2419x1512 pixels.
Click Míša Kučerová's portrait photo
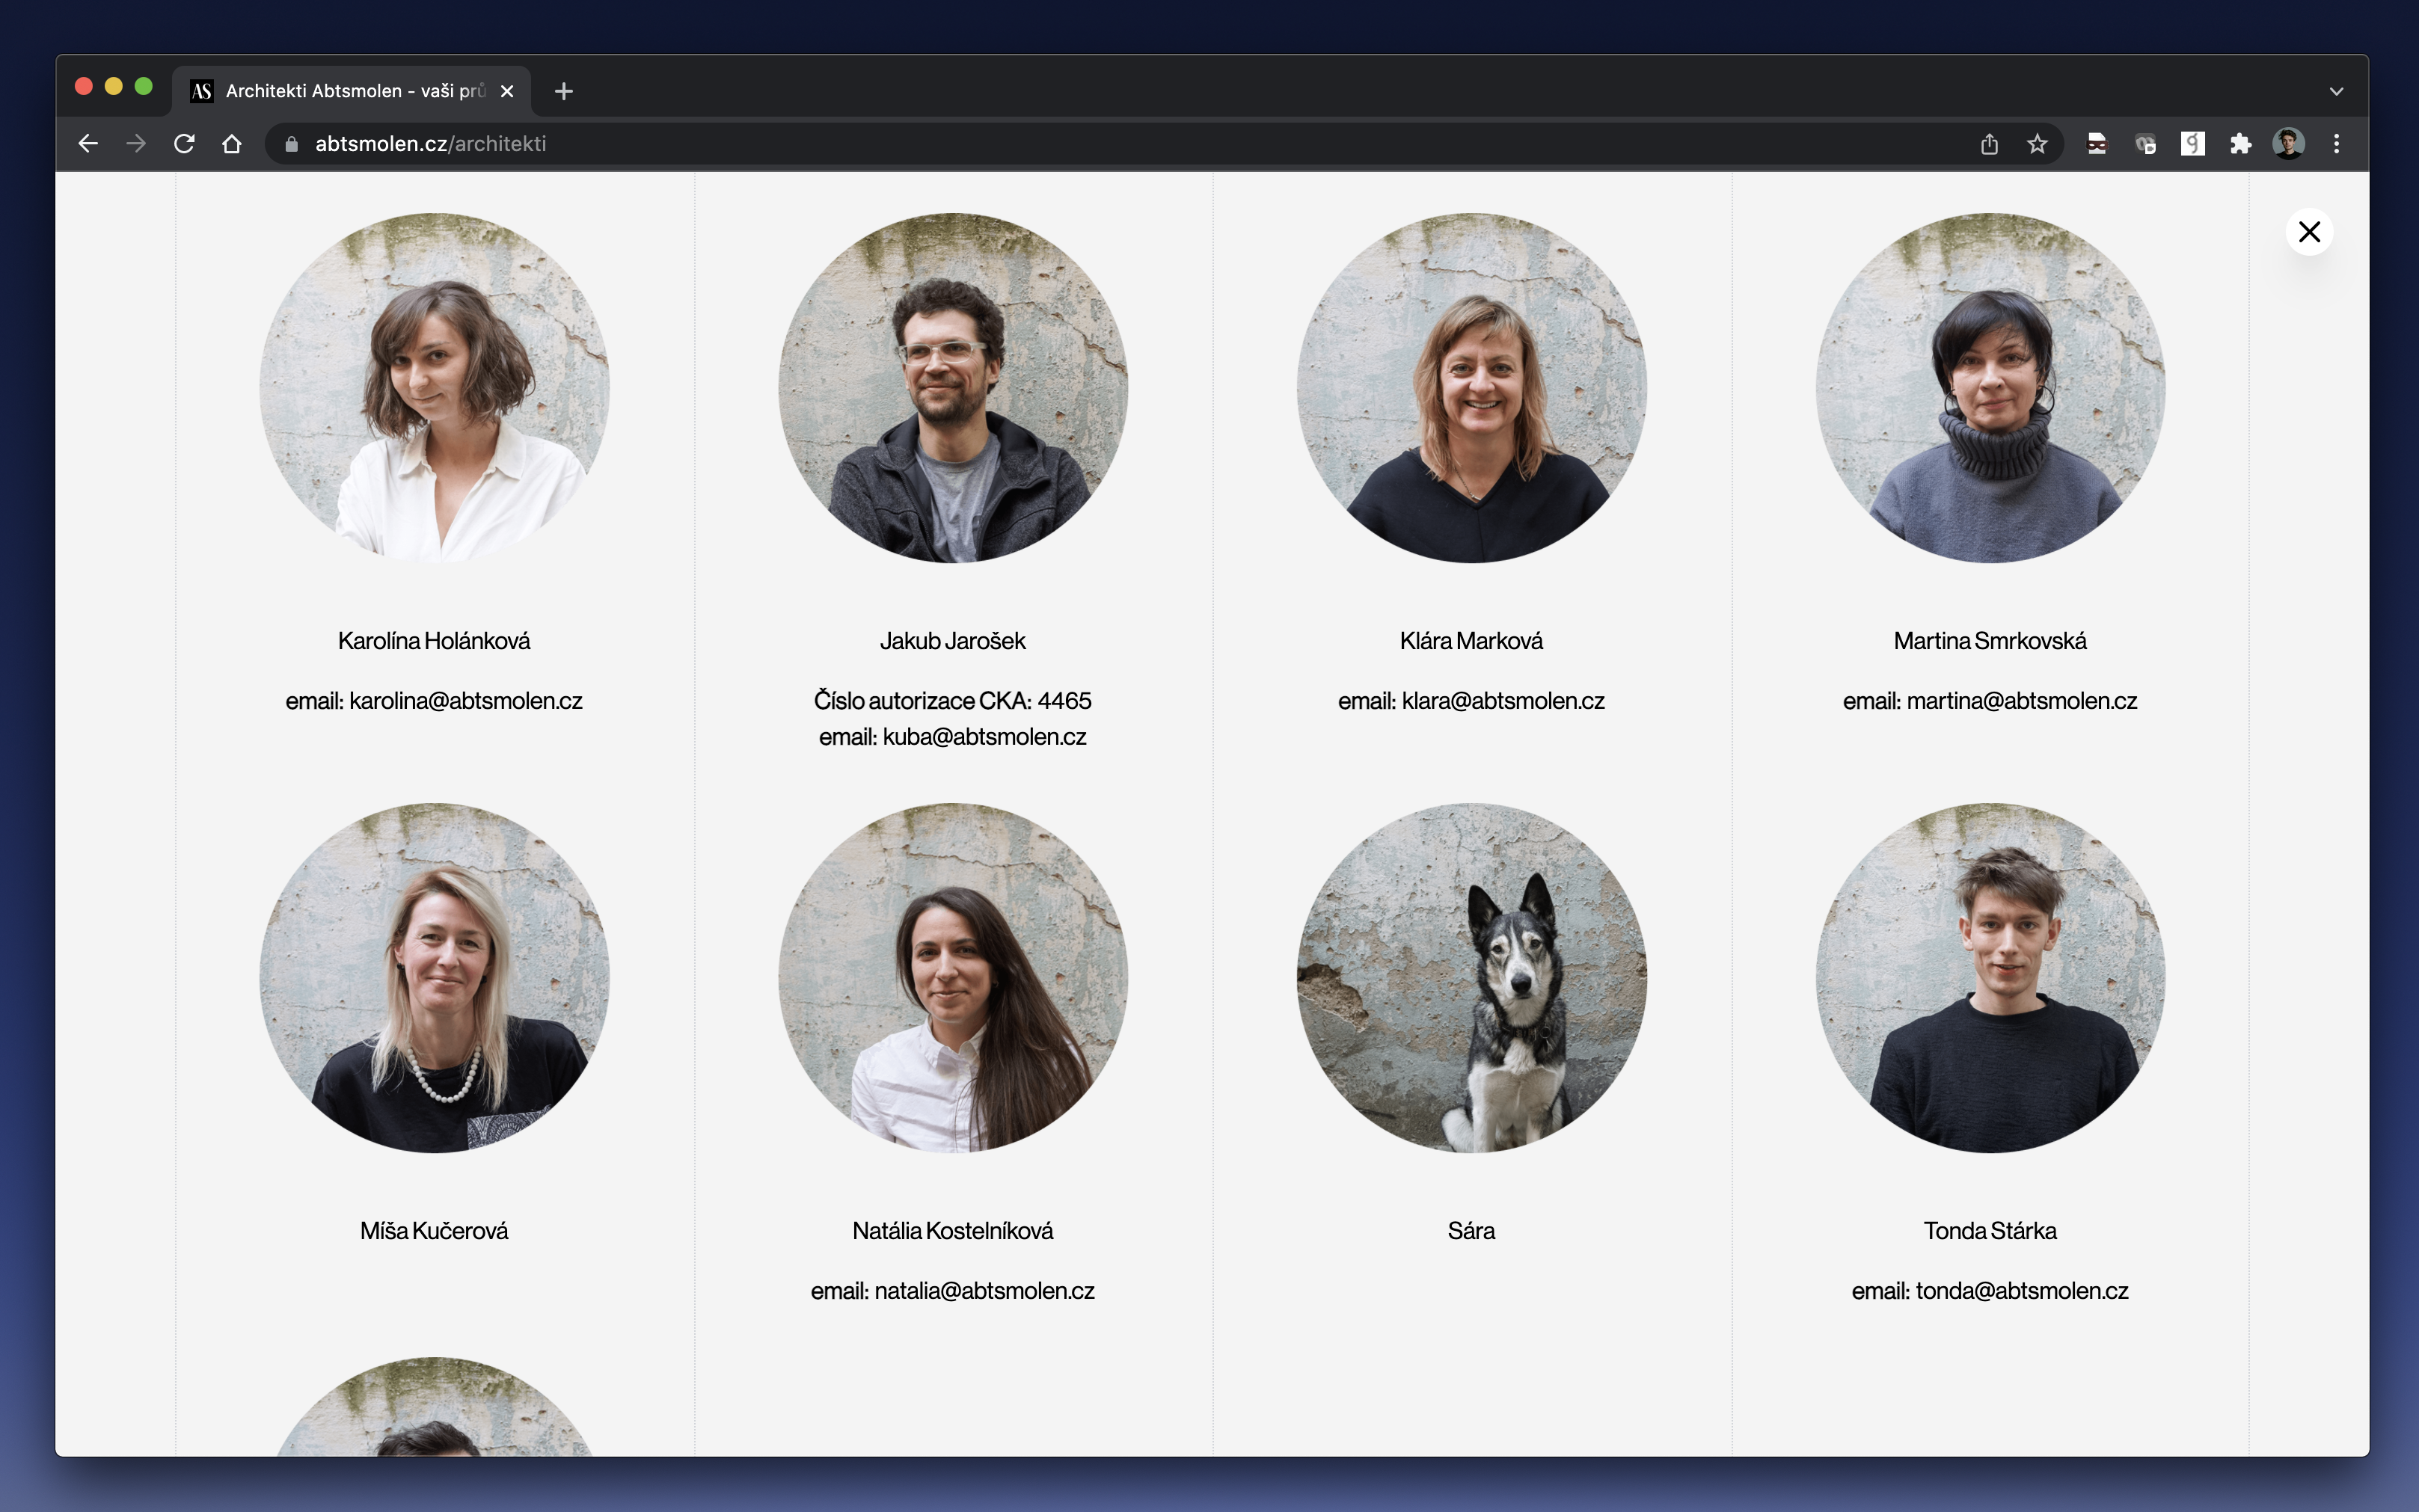click(x=434, y=978)
